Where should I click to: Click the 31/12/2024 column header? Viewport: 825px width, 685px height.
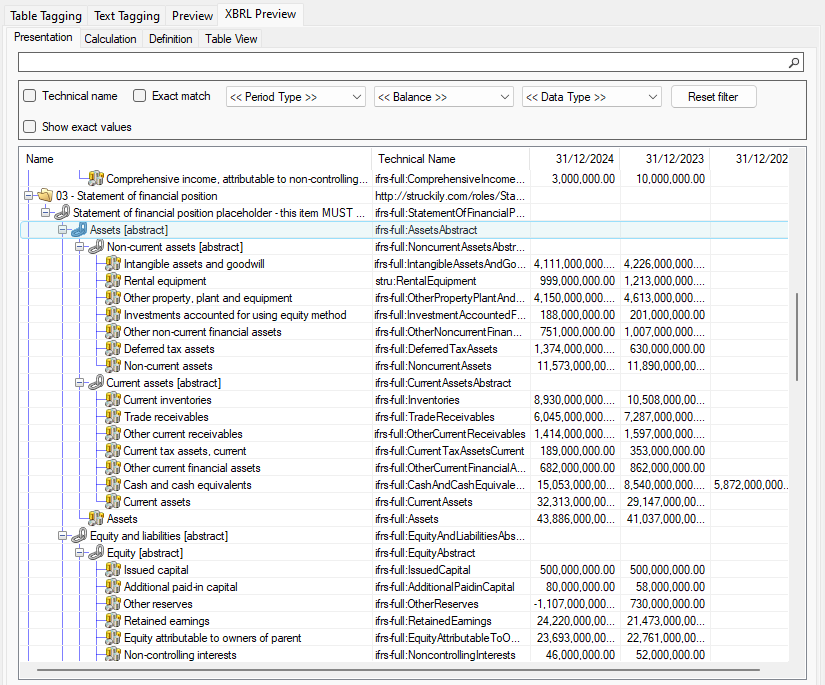click(x=575, y=159)
